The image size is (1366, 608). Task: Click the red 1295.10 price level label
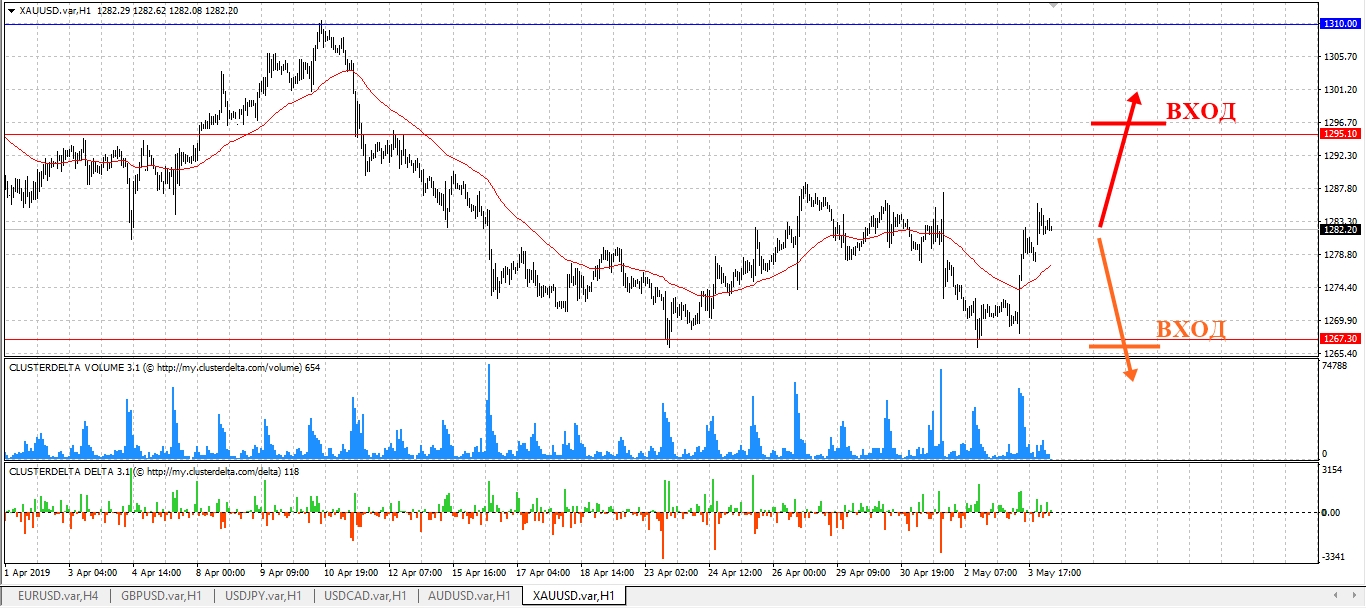[x=1340, y=133]
